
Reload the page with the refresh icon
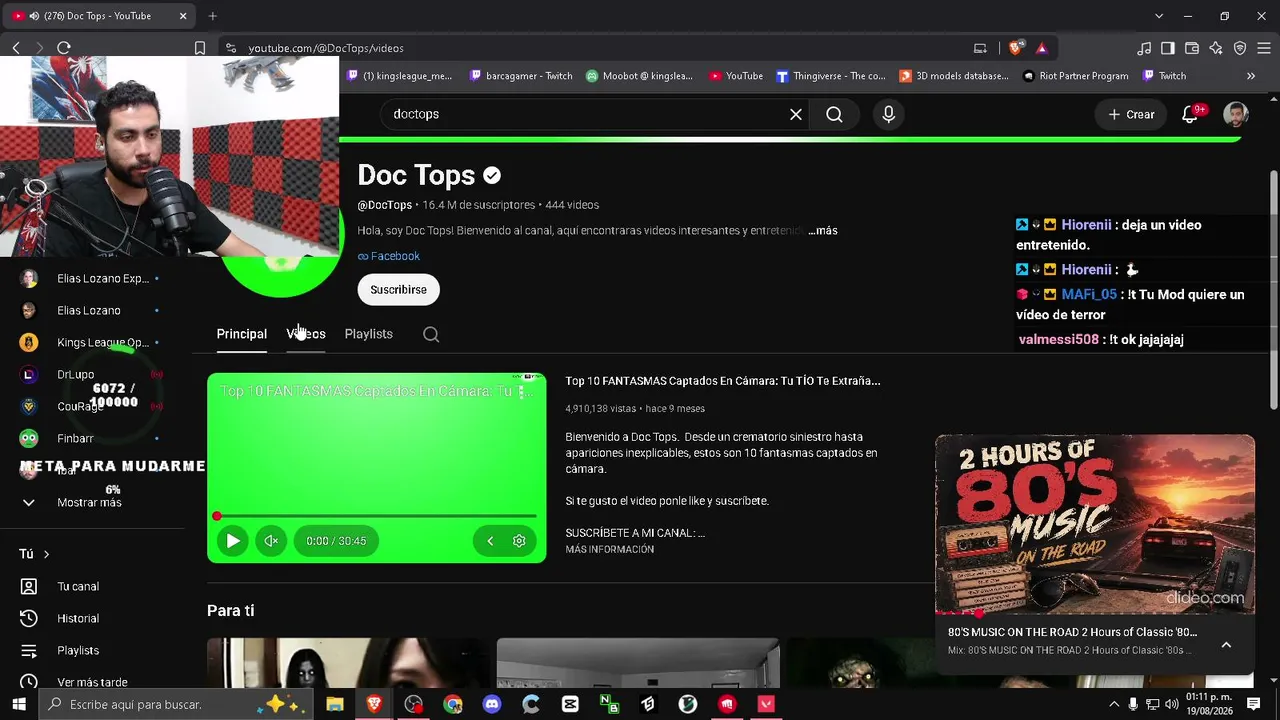(64, 48)
